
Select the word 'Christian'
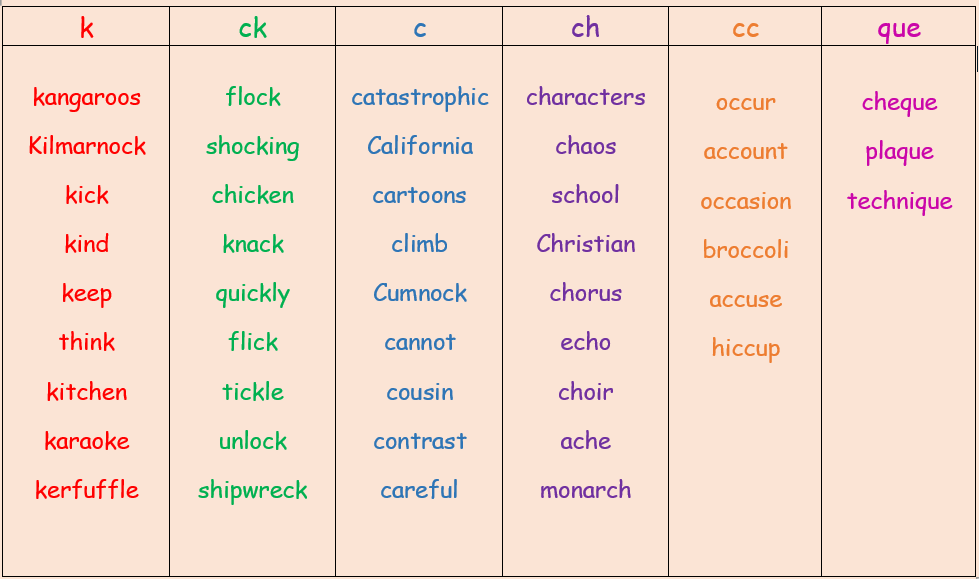coord(586,244)
